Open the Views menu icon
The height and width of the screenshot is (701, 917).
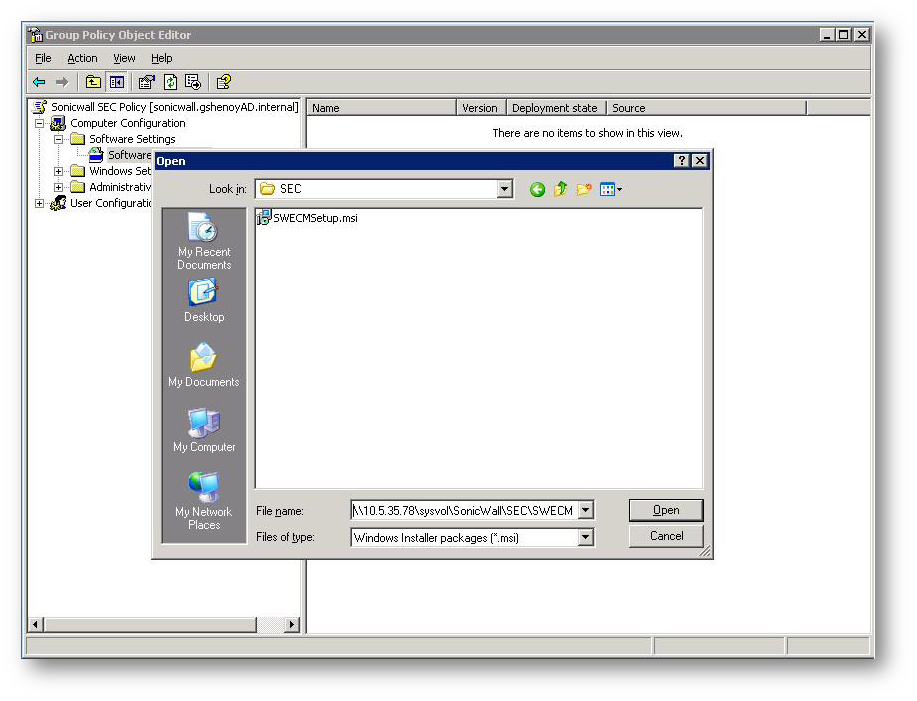coord(610,189)
